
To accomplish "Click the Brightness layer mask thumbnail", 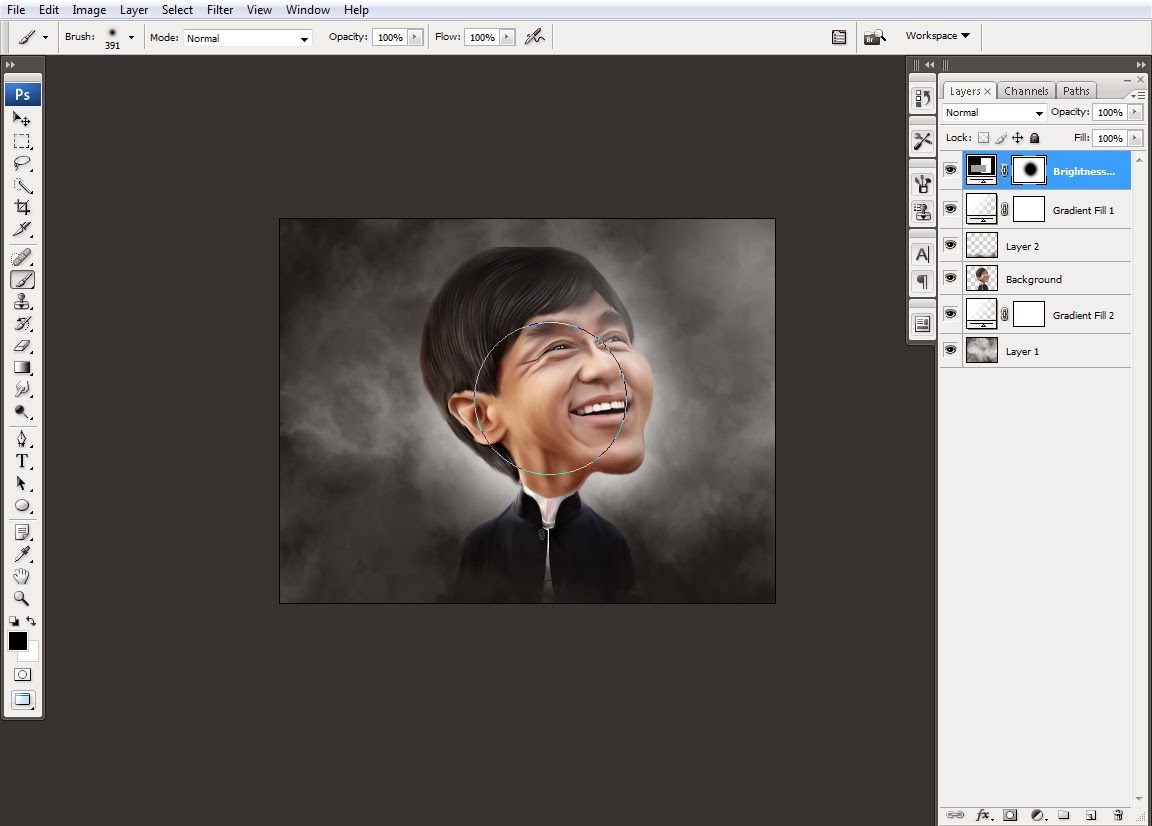I will 1029,170.
